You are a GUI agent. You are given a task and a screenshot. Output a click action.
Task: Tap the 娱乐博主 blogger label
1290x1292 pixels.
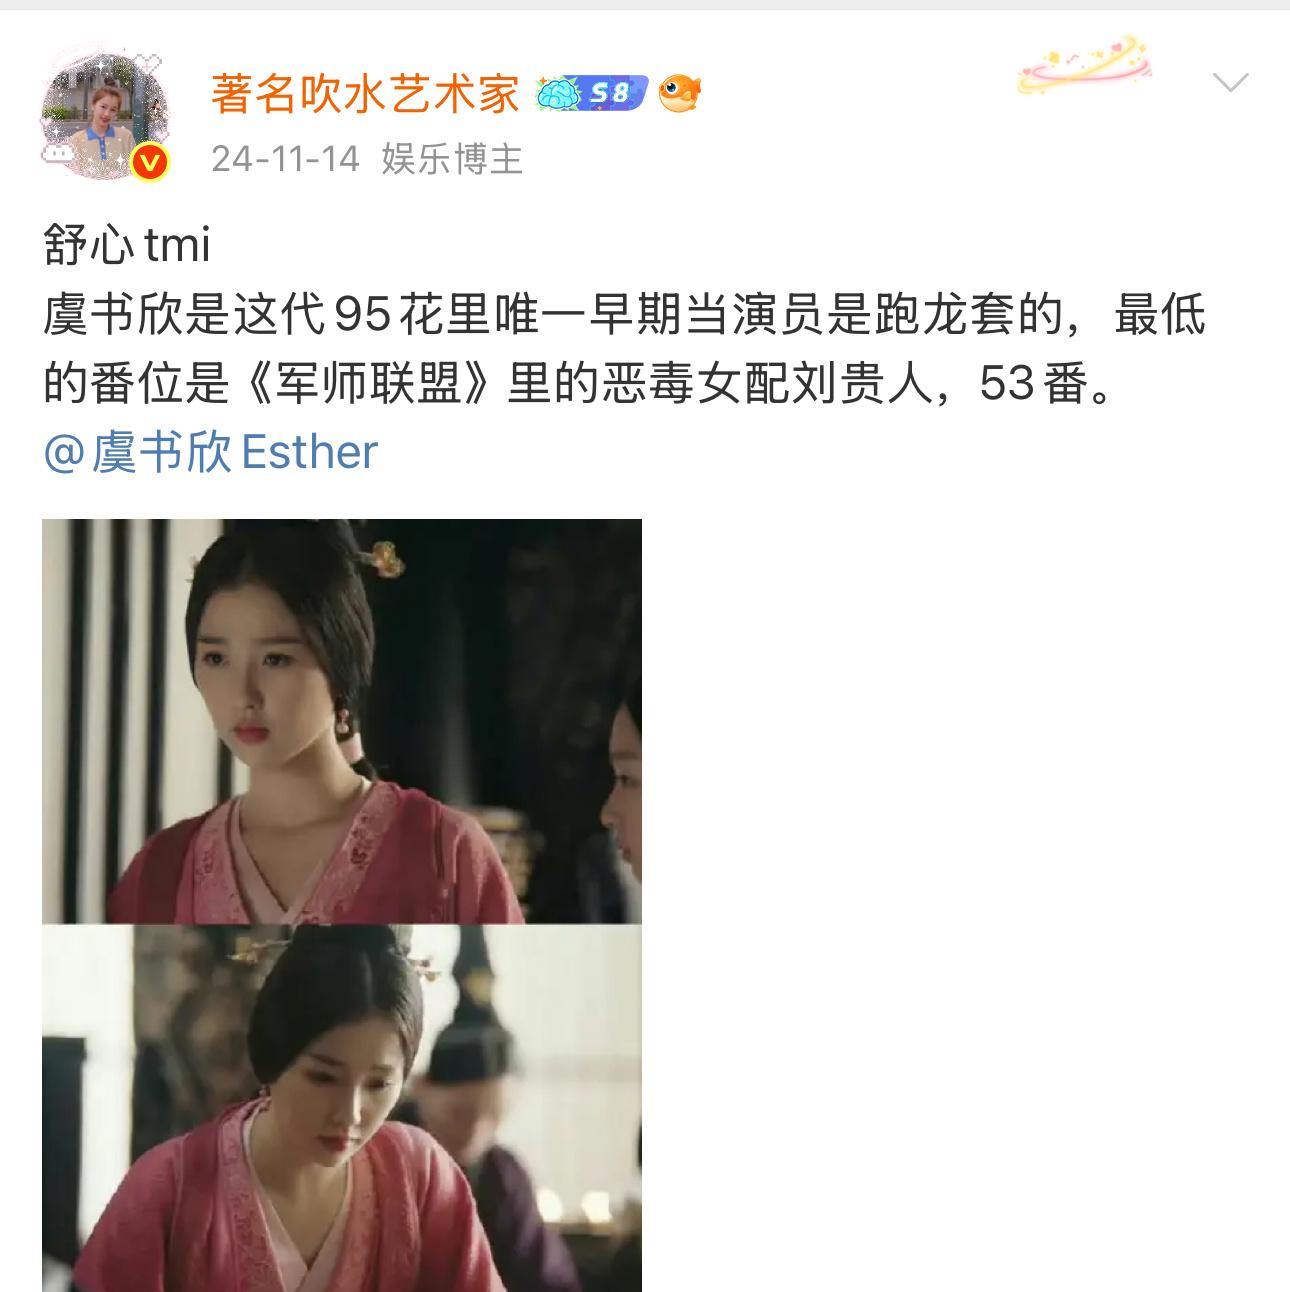(x=452, y=159)
